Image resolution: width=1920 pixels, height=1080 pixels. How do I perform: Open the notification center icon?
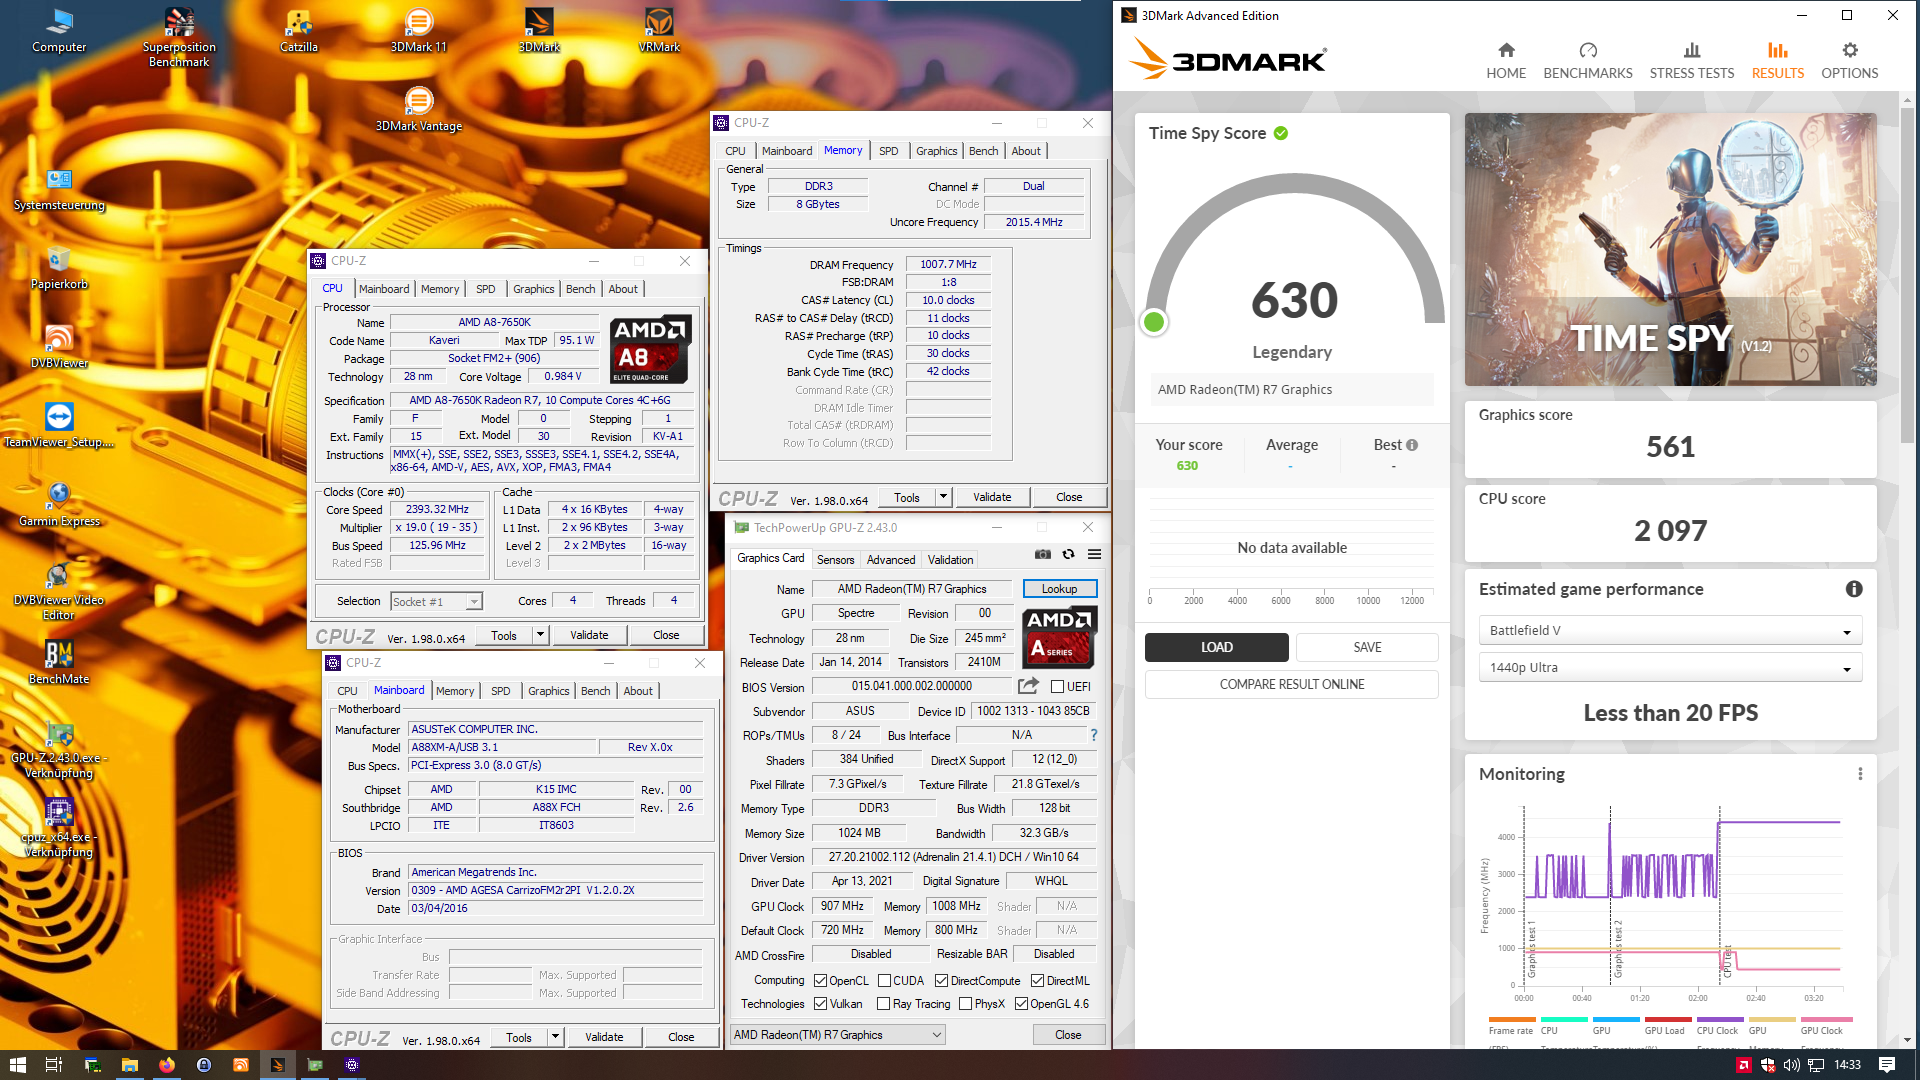(1887, 1065)
